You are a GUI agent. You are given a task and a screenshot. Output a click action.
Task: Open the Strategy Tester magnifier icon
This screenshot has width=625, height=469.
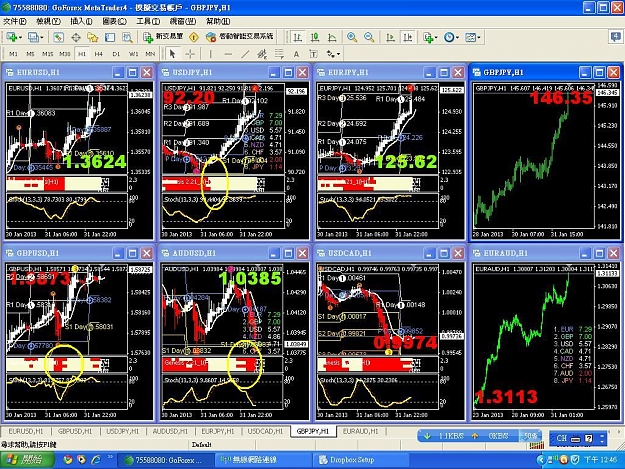pos(127,37)
